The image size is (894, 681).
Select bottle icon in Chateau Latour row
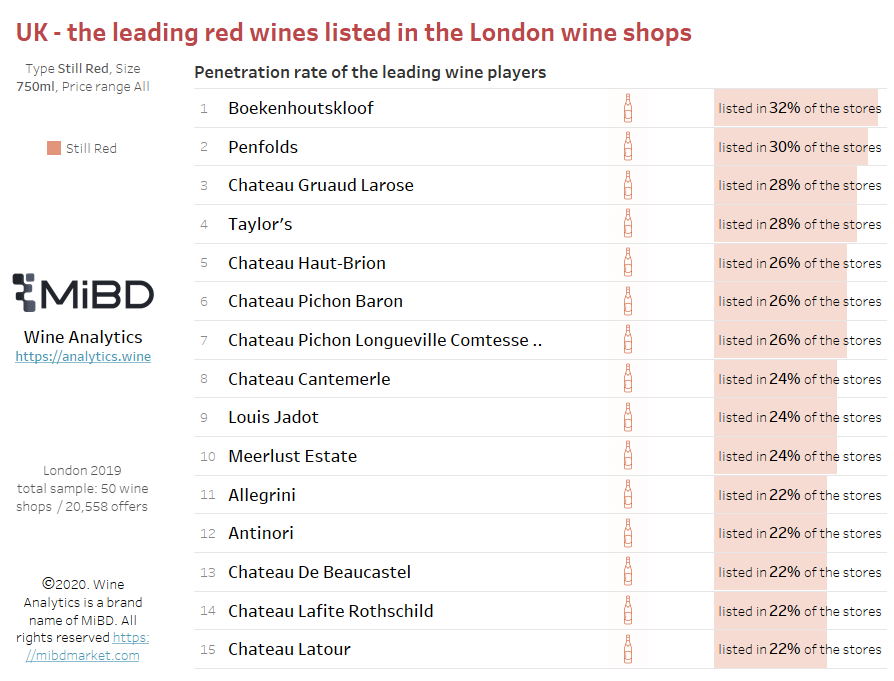click(628, 649)
